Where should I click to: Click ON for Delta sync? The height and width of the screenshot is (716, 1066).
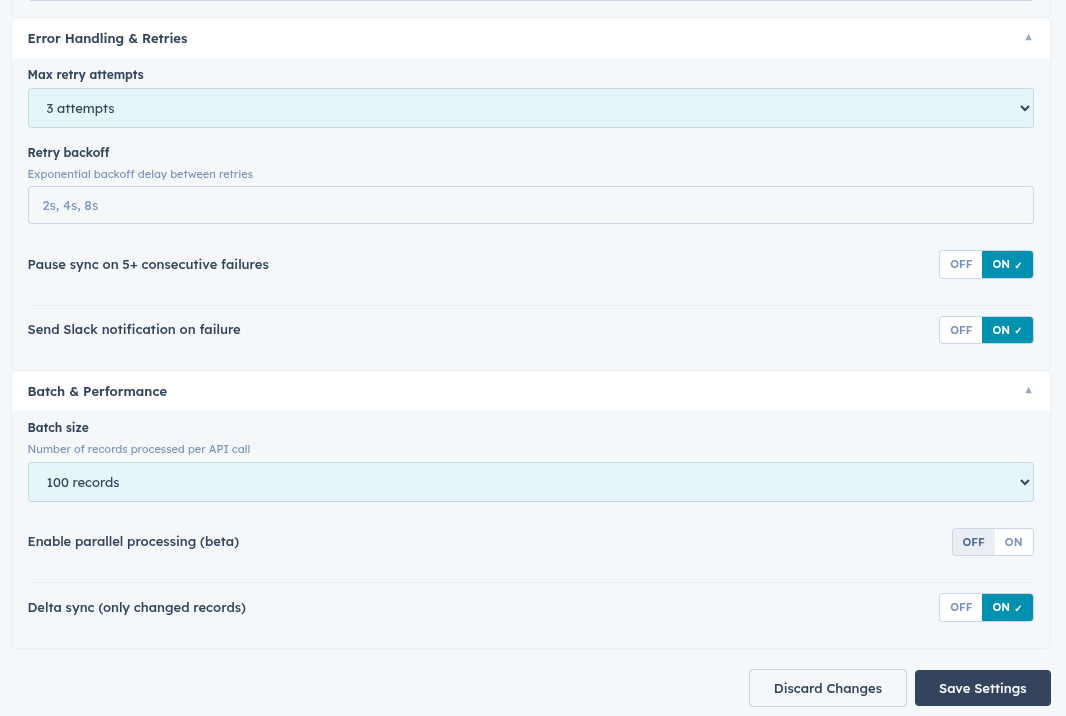coord(1007,607)
